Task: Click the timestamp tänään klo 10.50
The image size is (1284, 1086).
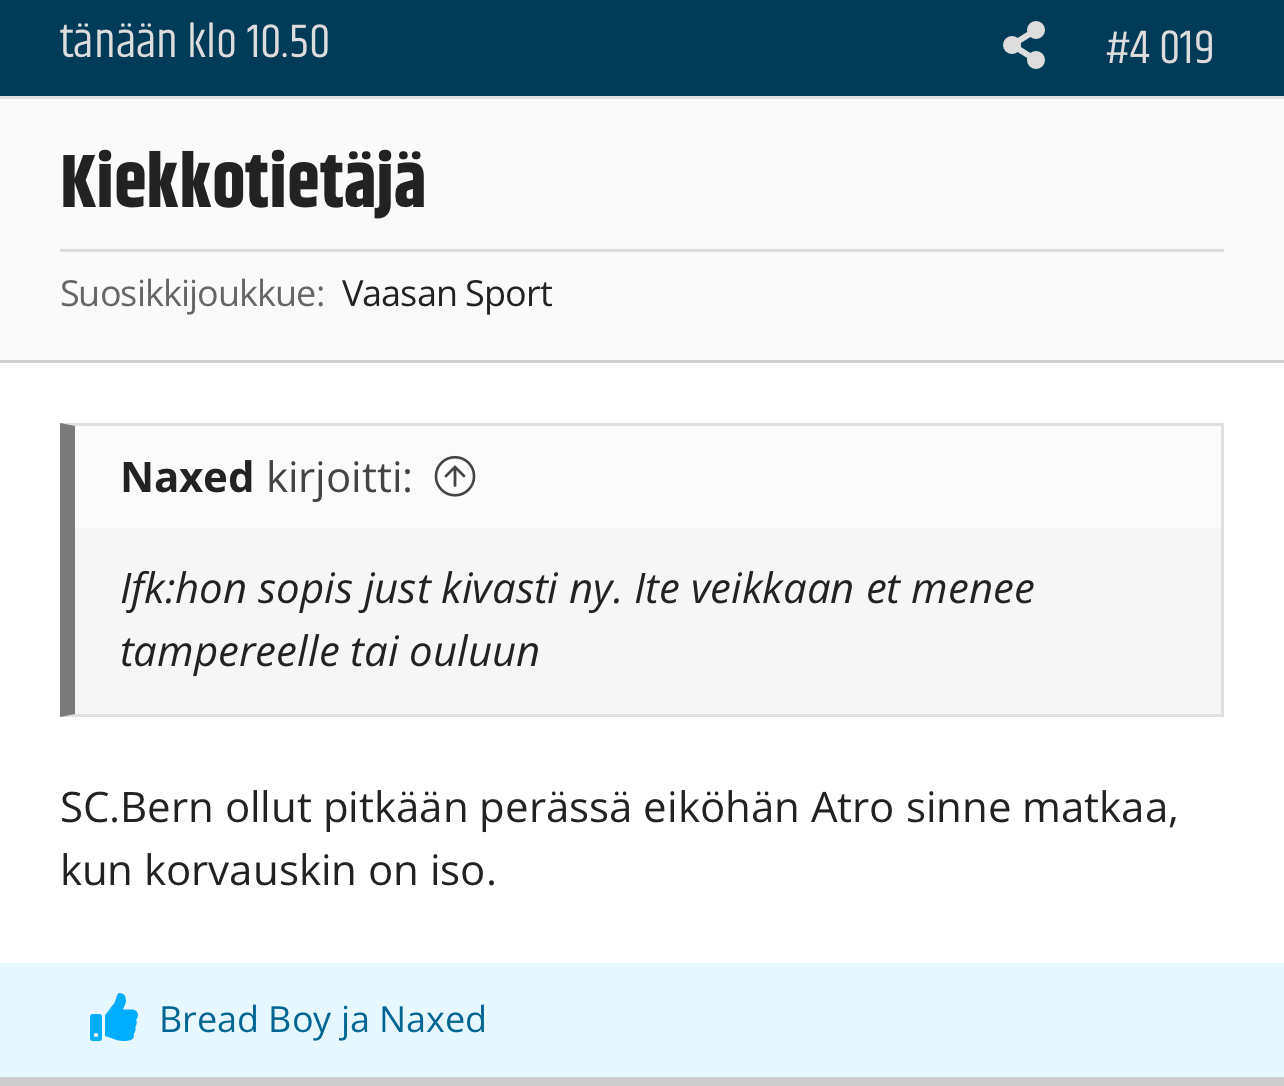Action: (195, 43)
